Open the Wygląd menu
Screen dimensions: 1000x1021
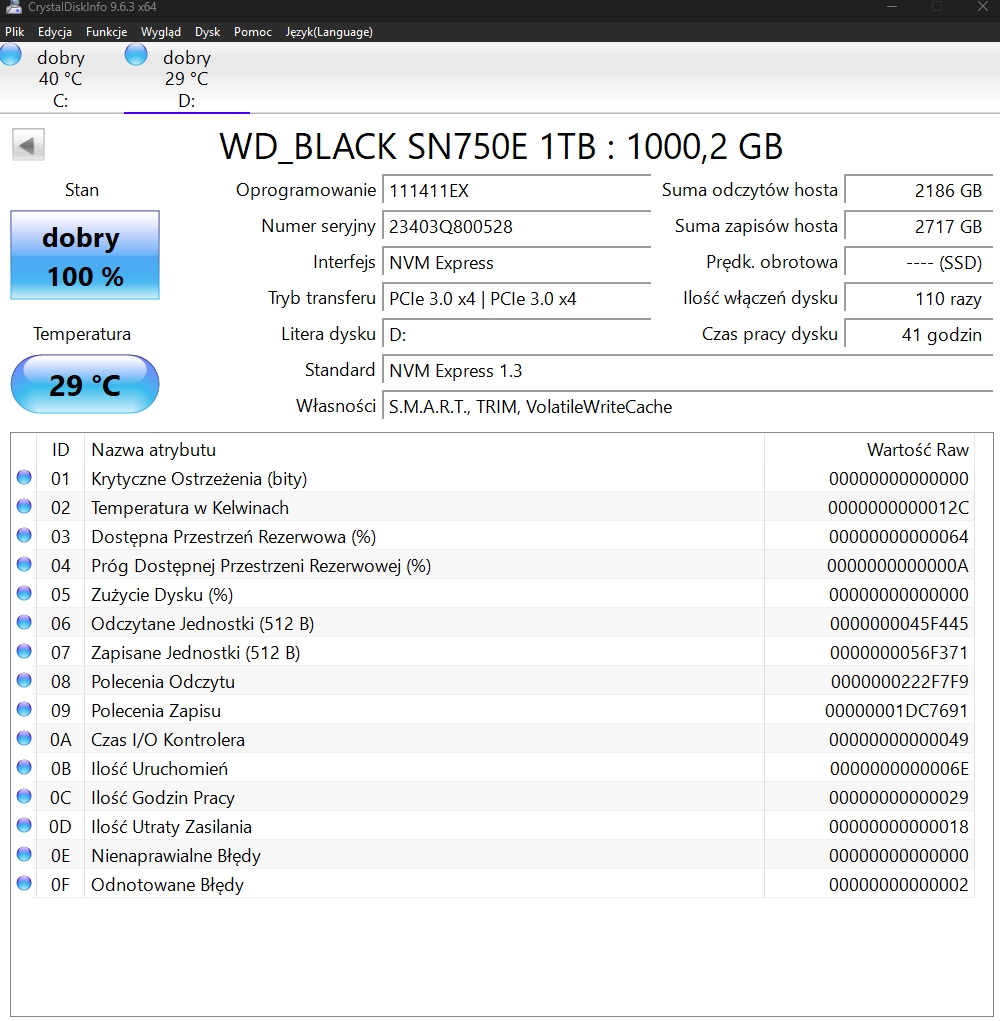[161, 32]
